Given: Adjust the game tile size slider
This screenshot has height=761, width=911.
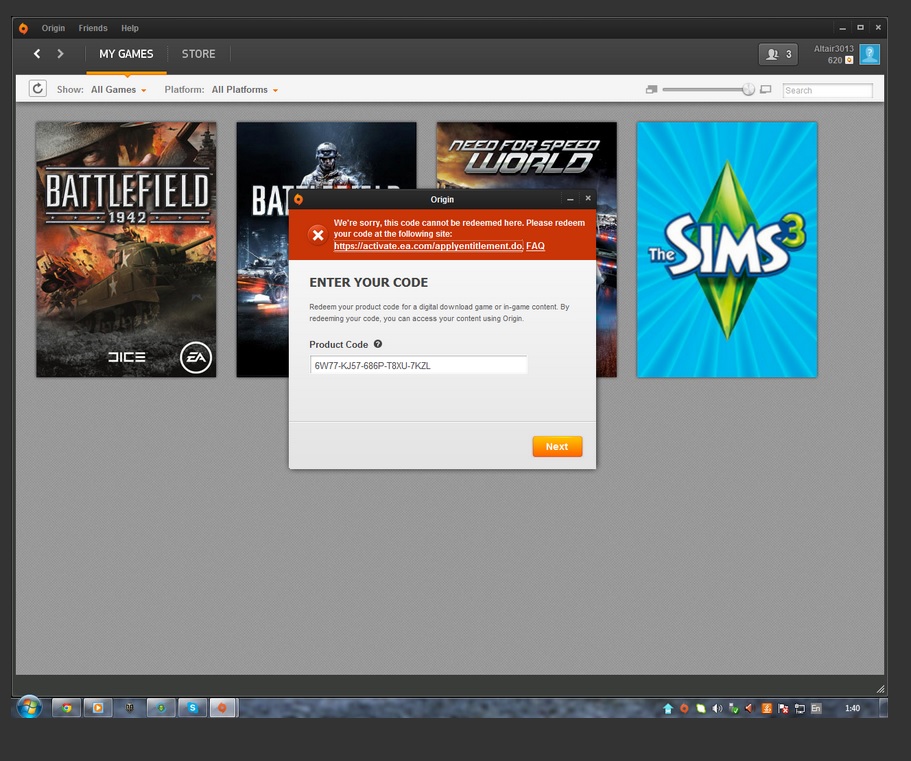Looking at the screenshot, I should (x=748, y=89).
